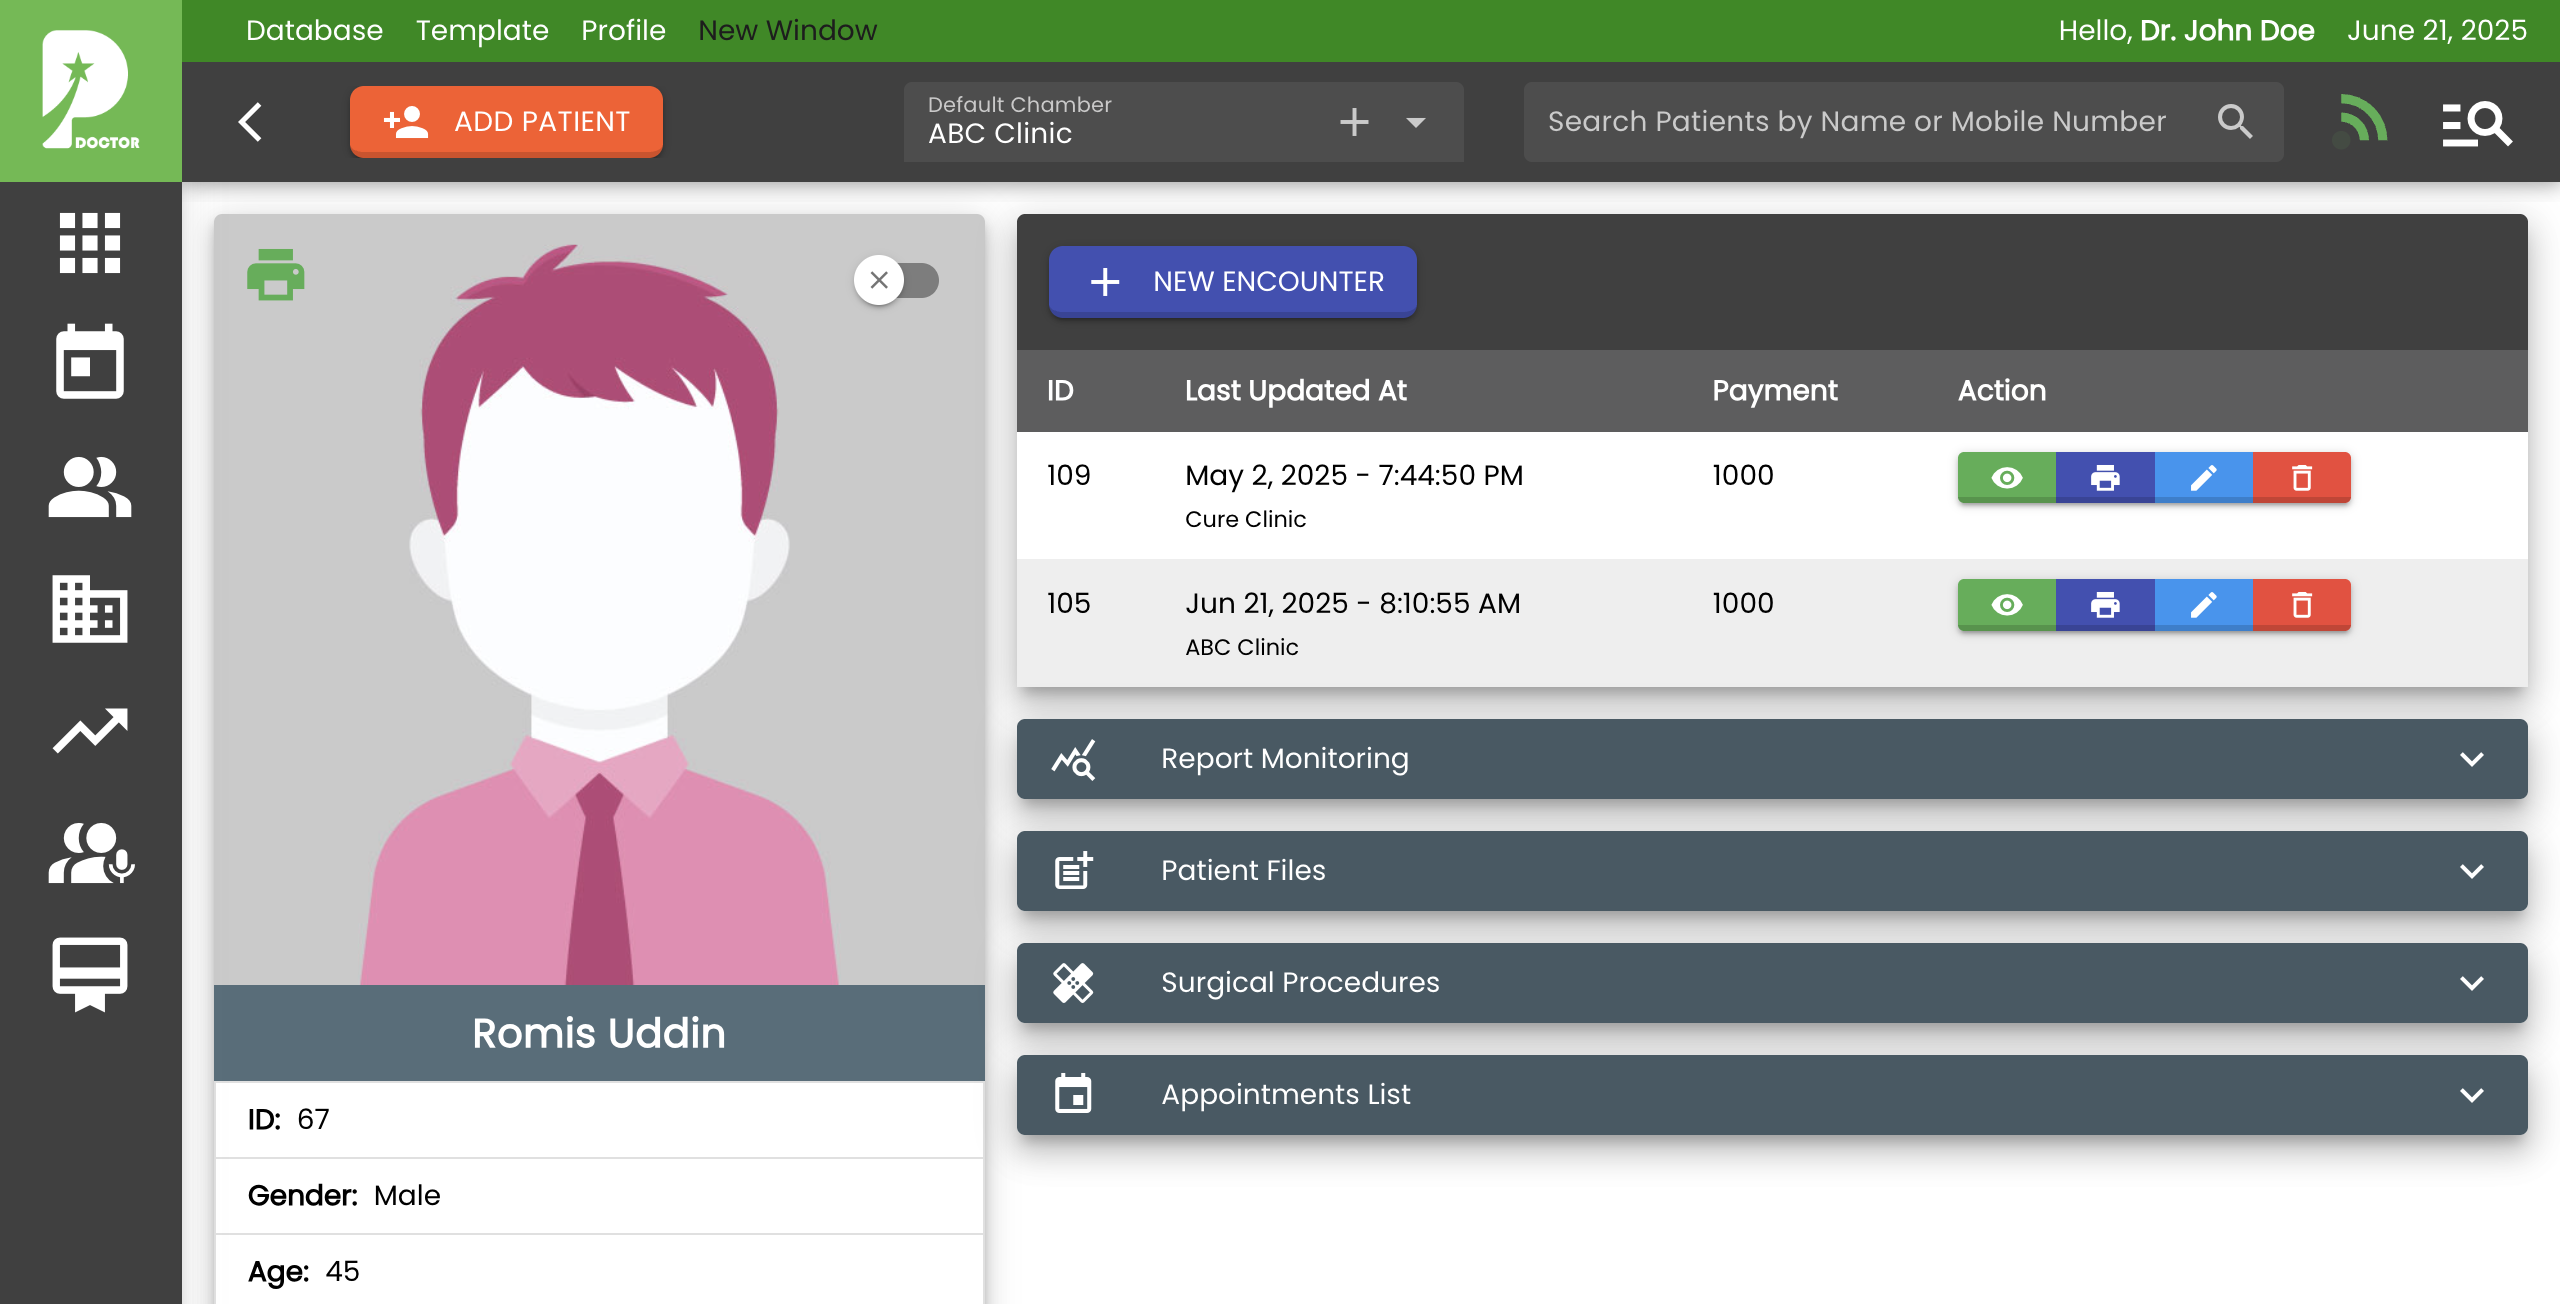This screenshot has height=1304, width=2560.
Task: Click the Last Updated At column header
Action: [x=1295, y=390]
